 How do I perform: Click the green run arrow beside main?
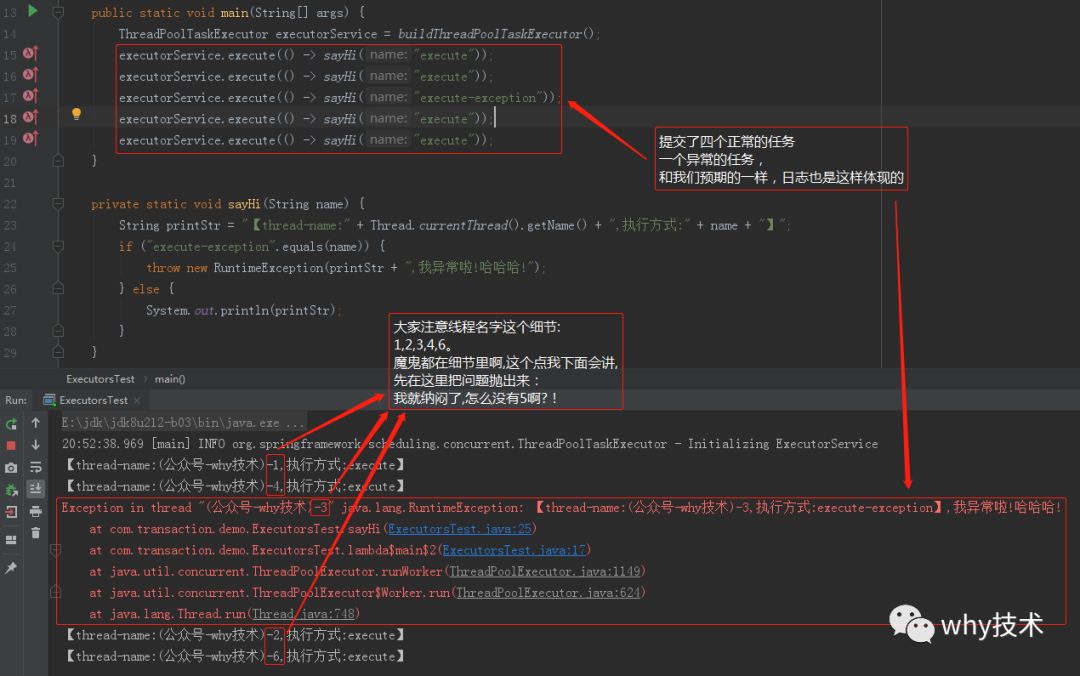[32, 11]
